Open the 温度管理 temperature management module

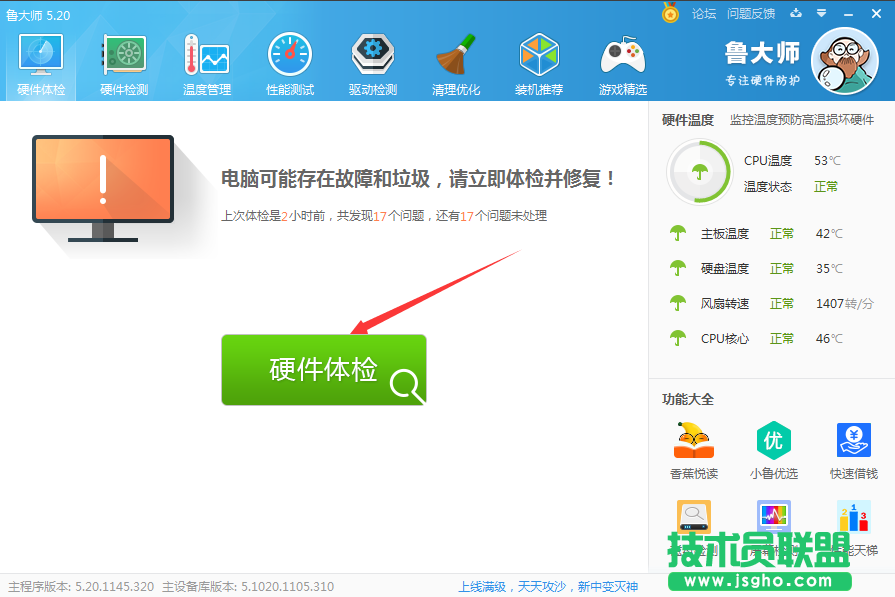click(207, 60)
